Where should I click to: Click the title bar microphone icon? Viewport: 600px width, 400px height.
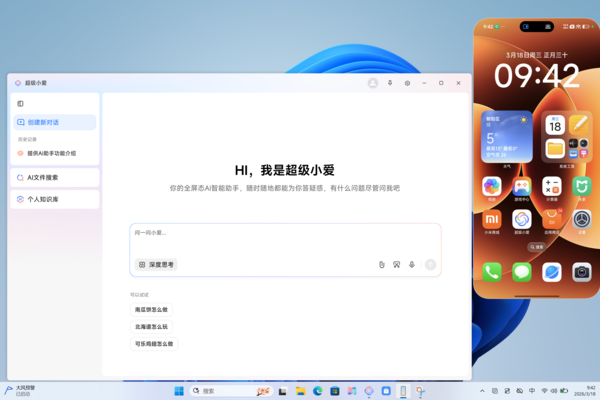tap(390, 83)
